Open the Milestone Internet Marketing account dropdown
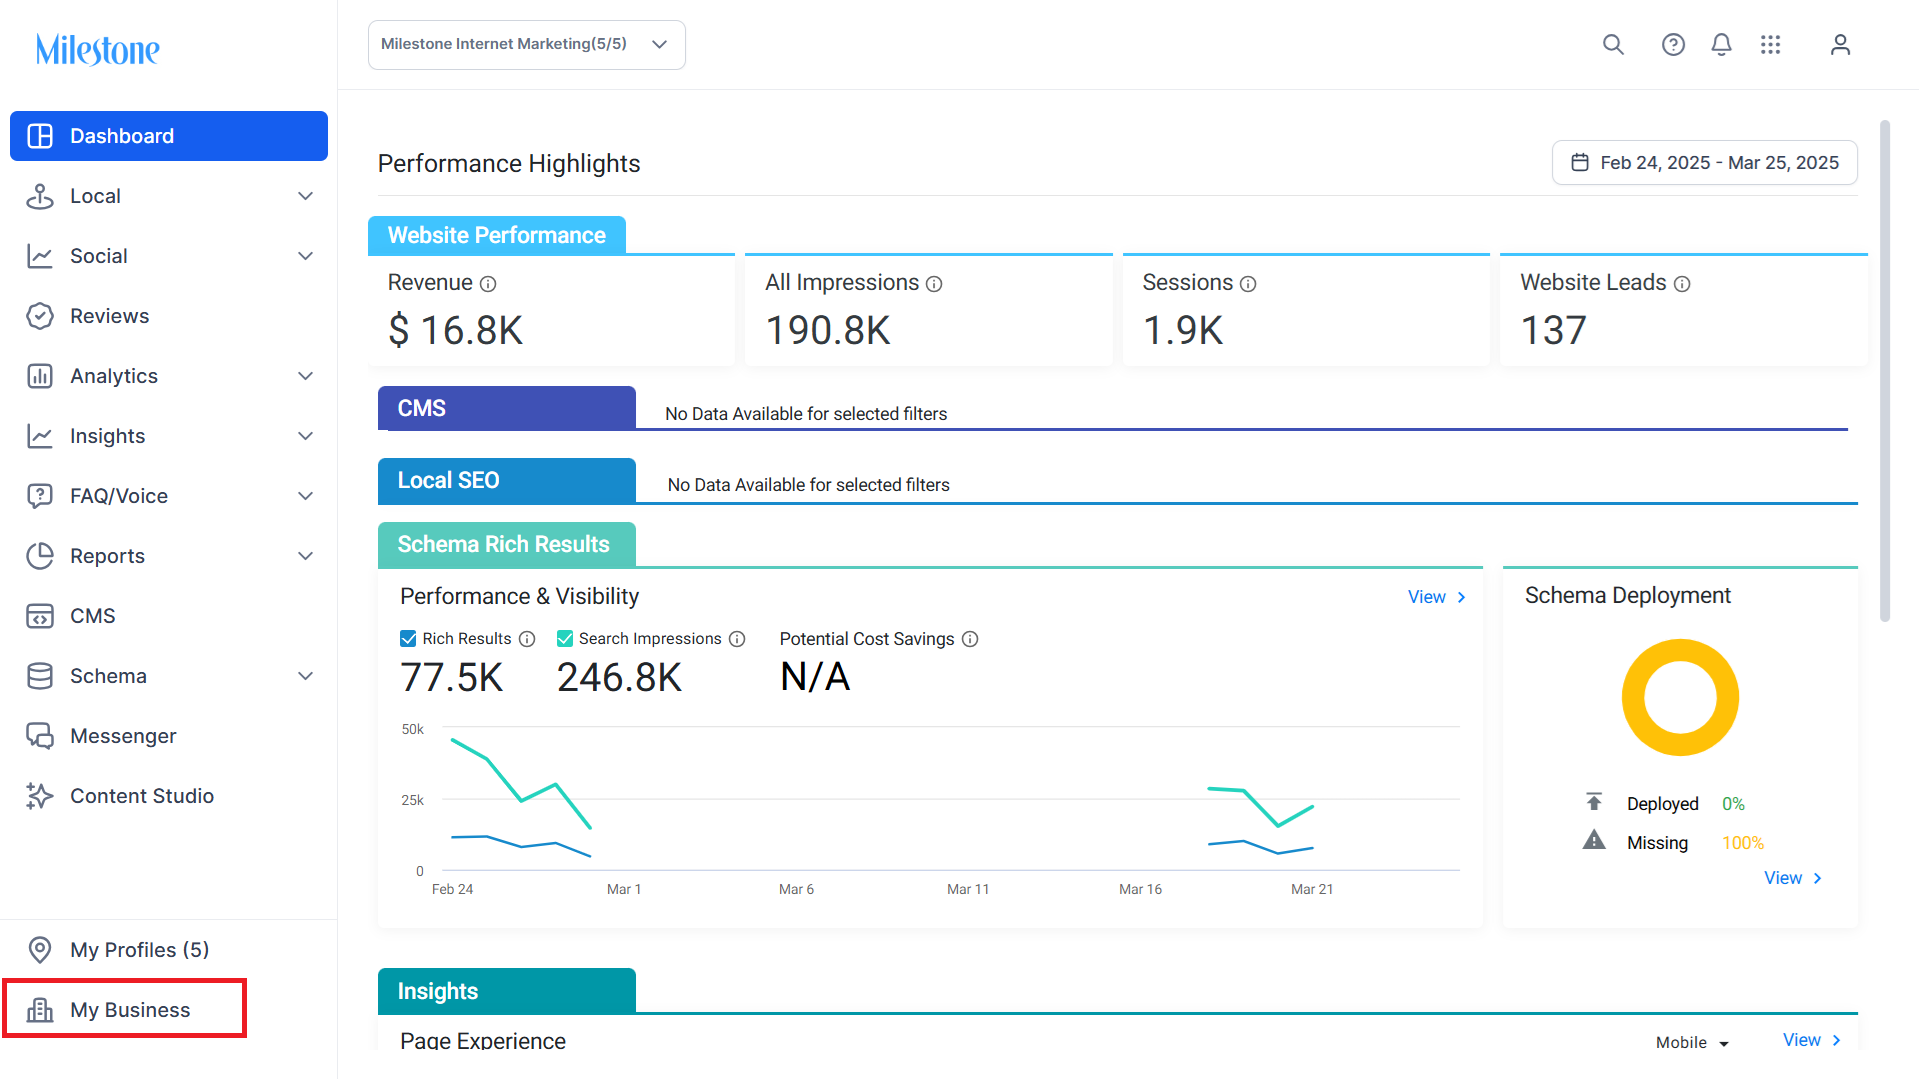 tap(527, 45)
